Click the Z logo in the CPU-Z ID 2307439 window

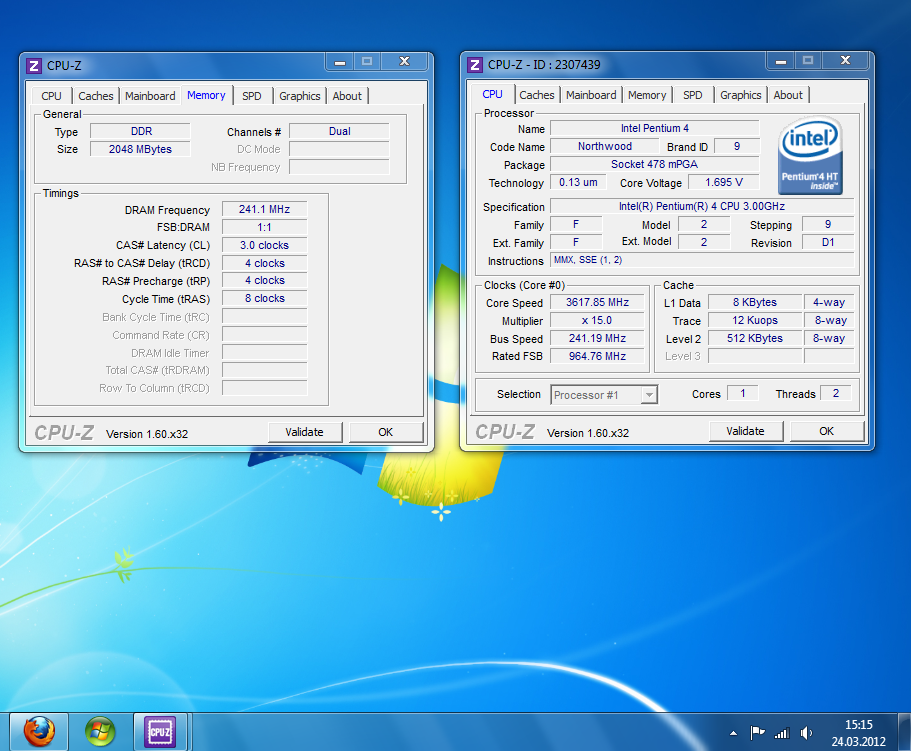click(x=475, y=64)
